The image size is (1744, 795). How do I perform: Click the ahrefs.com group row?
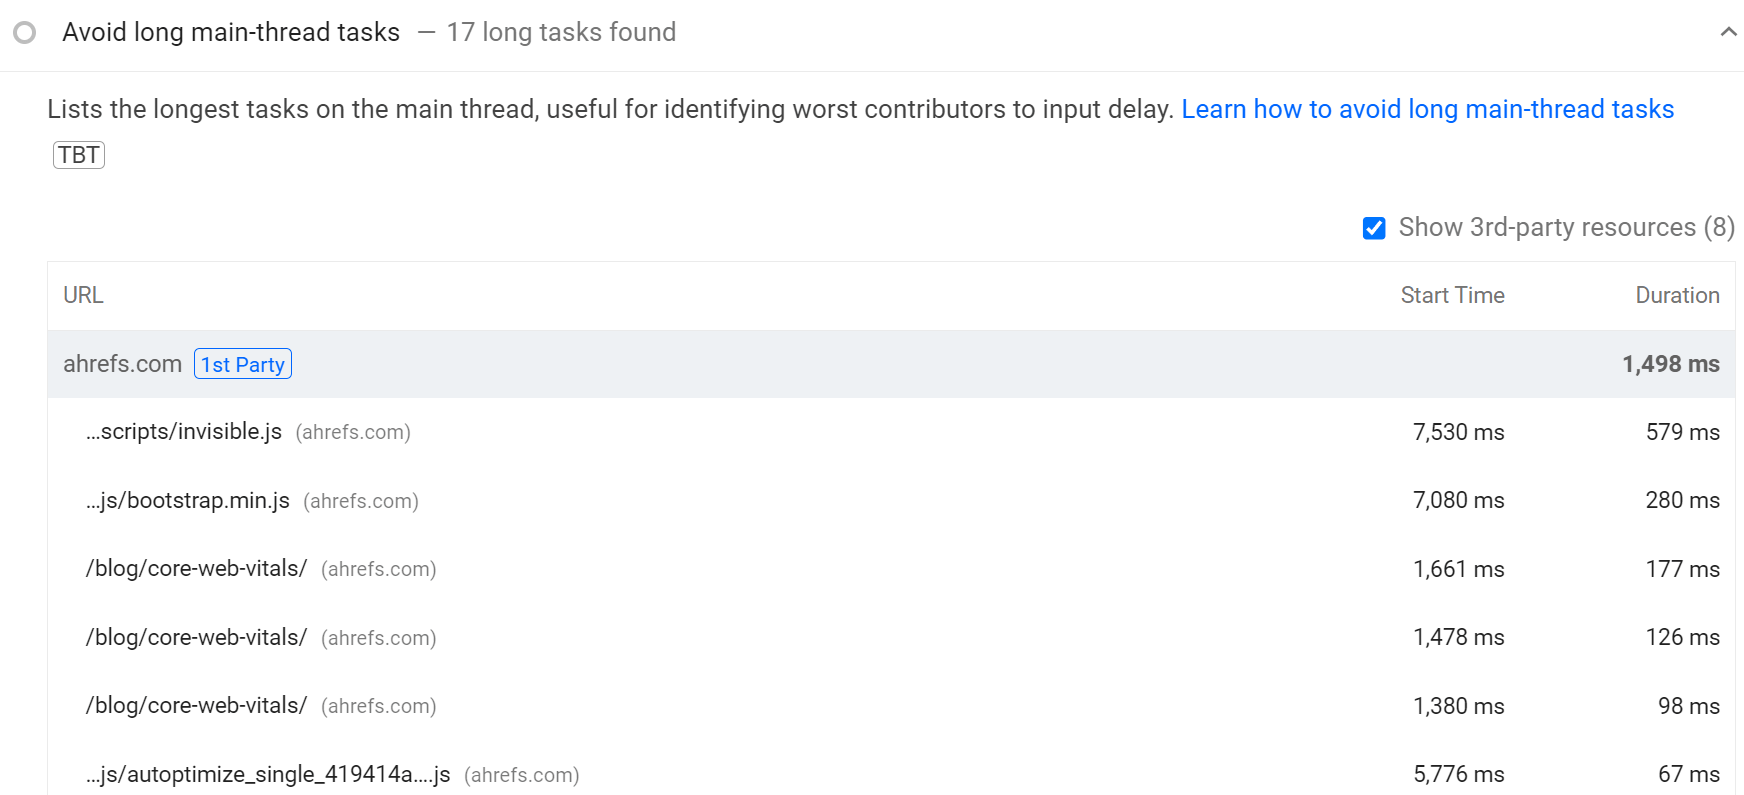[800, 365]
